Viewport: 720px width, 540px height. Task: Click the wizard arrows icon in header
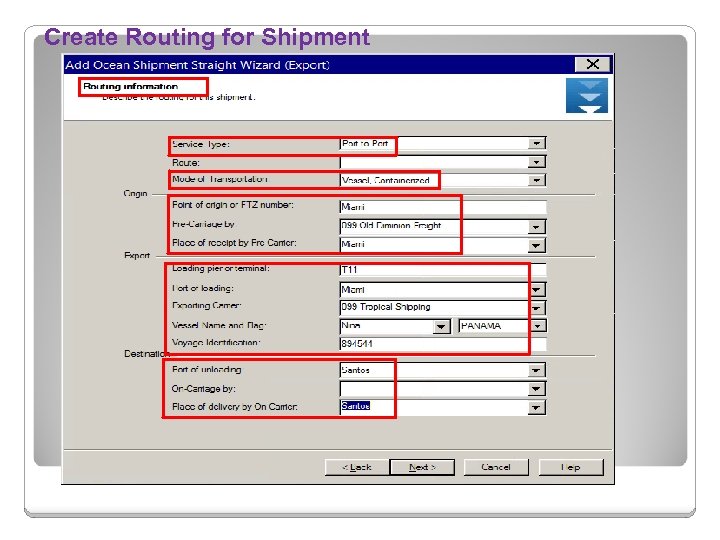(587, 96)
